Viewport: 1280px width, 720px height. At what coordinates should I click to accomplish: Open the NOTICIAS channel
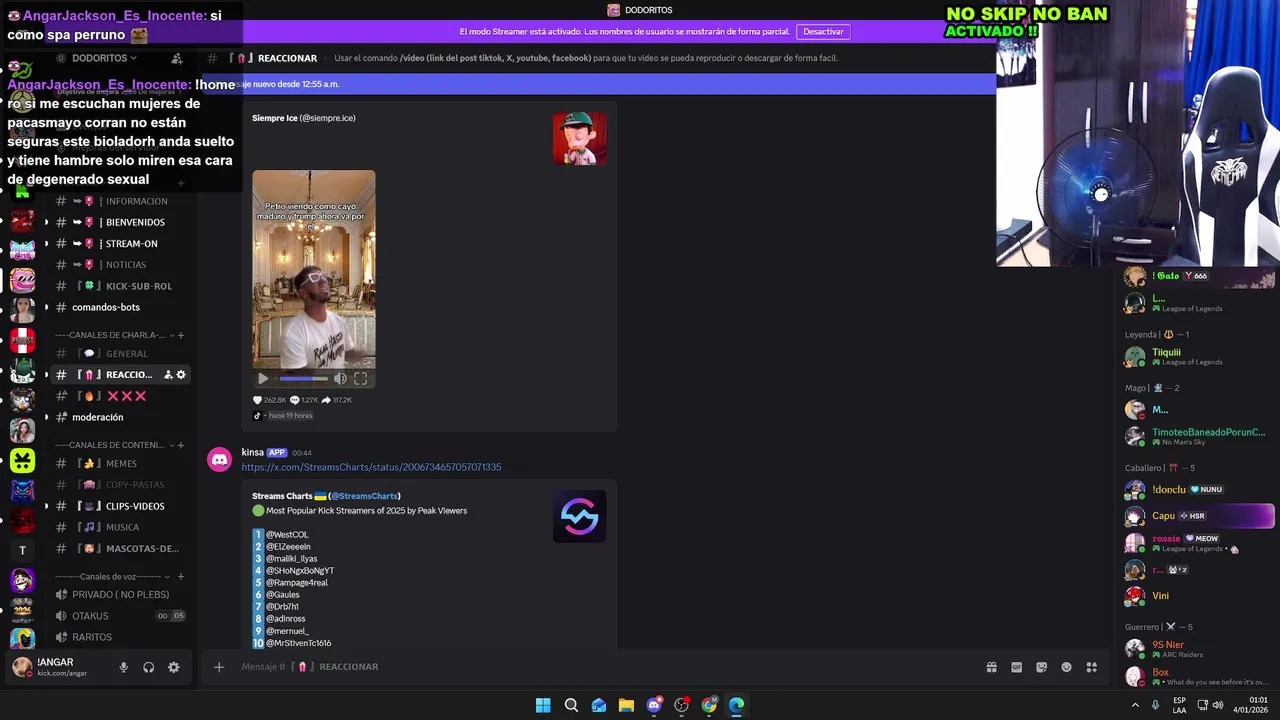tap(120, 265)
